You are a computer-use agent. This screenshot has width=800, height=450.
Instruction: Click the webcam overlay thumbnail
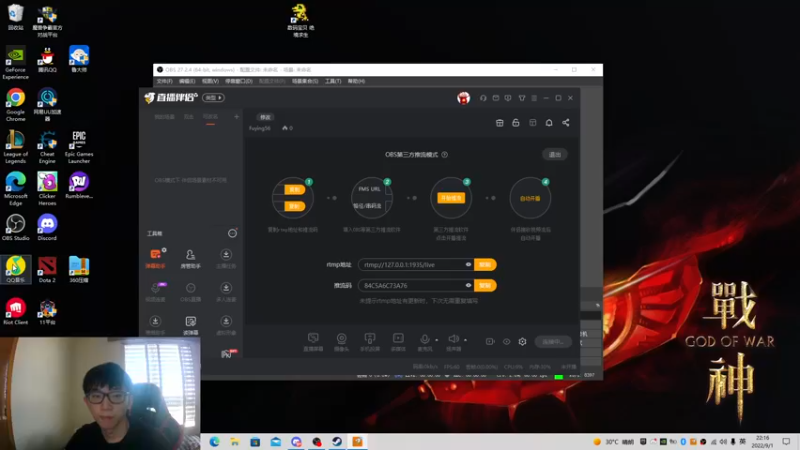pyautogui.click(x=100, y=393)
